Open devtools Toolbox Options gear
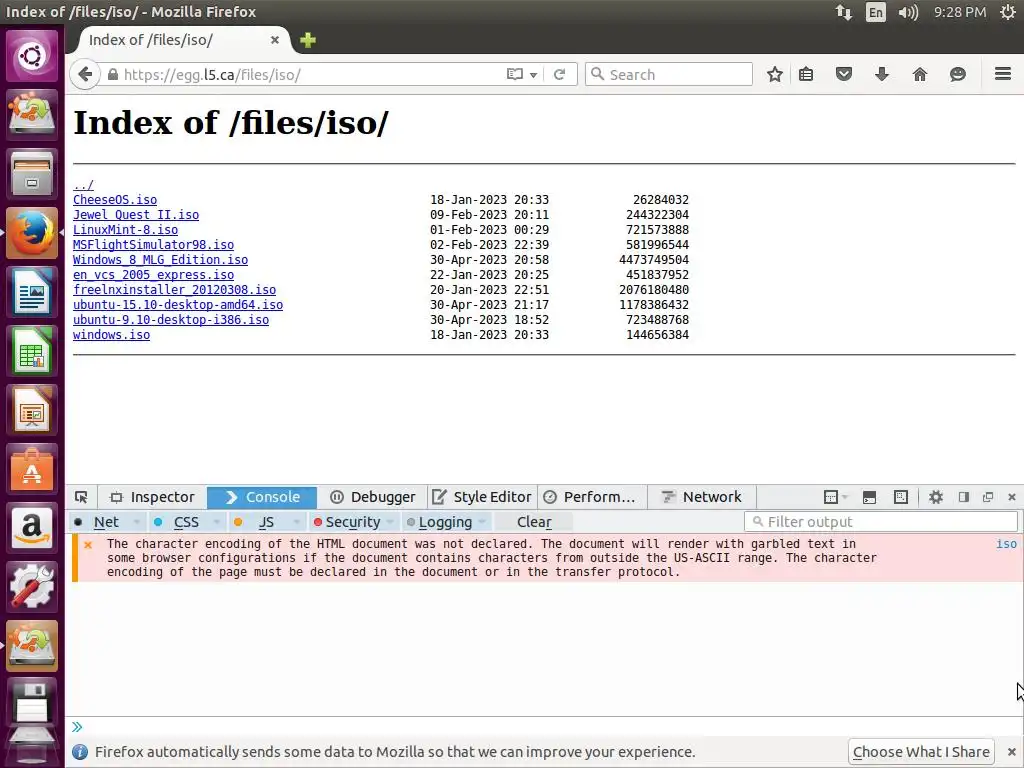The width and height of the screenshot is (1024, 768). pos(936,498)
